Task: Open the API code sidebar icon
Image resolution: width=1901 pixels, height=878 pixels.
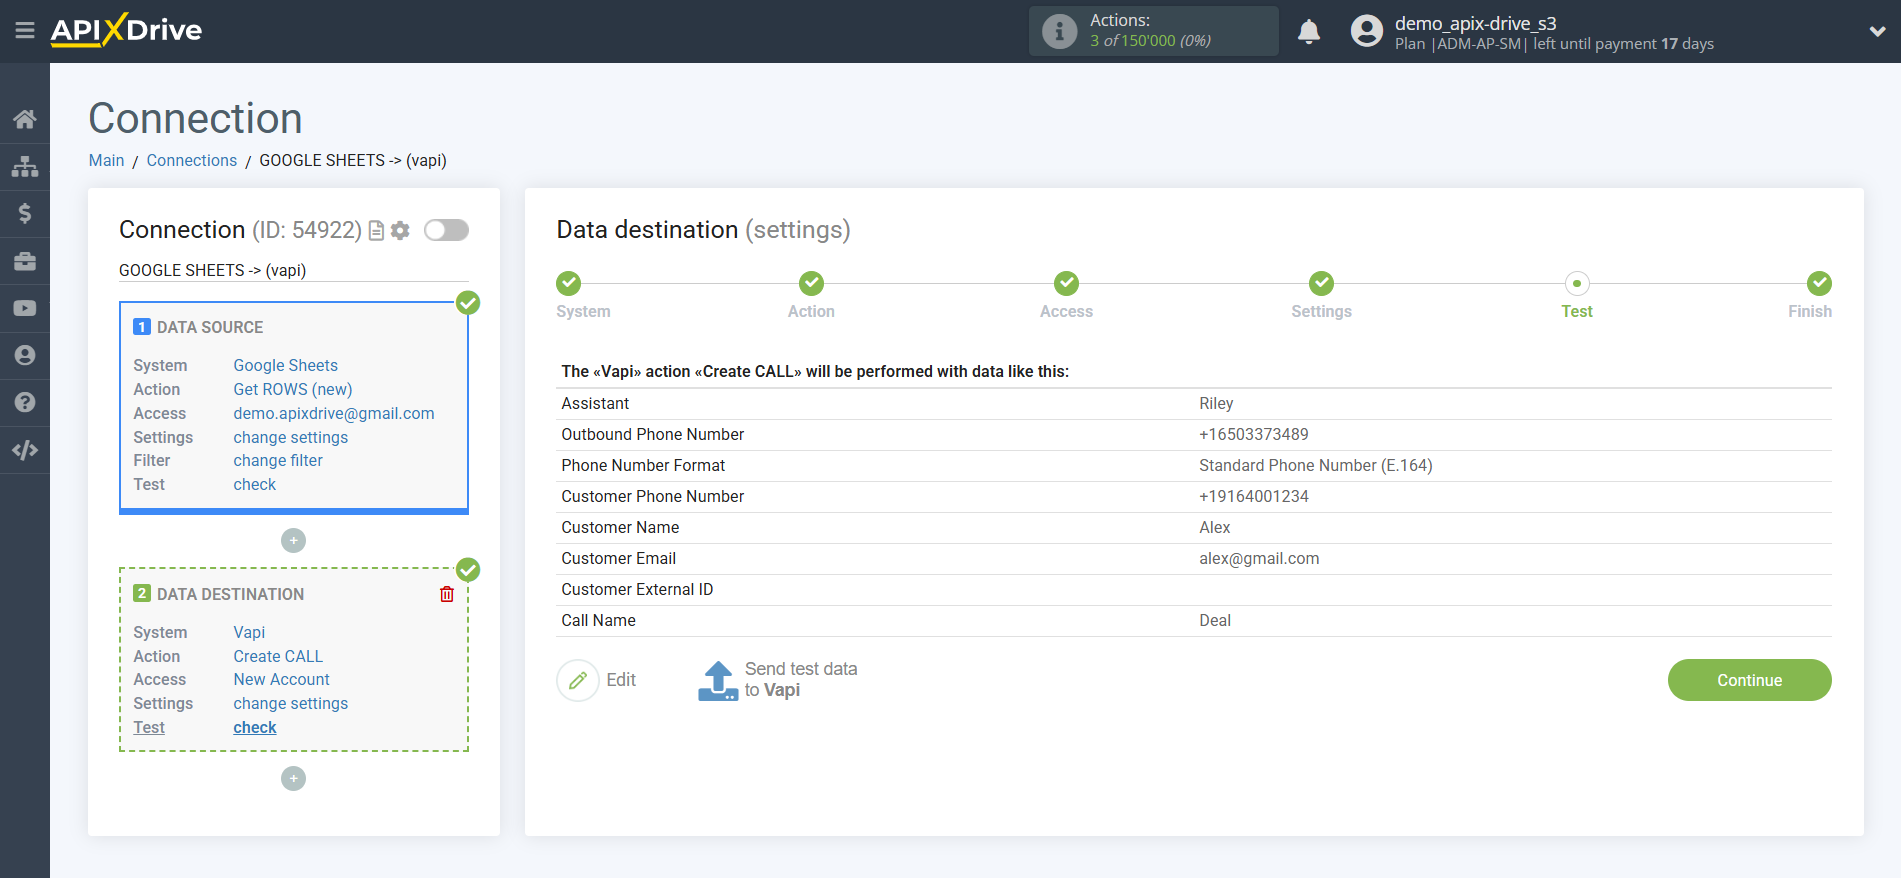Action: (25, 450)
